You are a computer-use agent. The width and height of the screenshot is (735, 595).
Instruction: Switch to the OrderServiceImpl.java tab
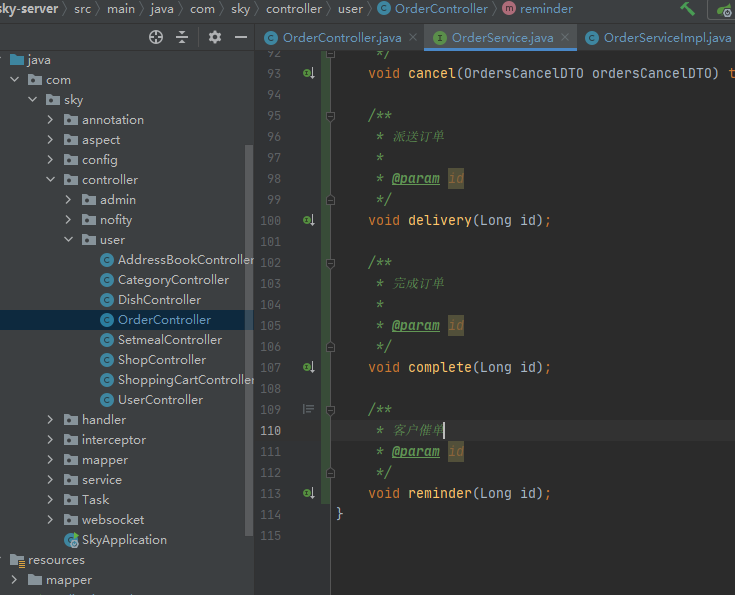(x=666, y=38)
